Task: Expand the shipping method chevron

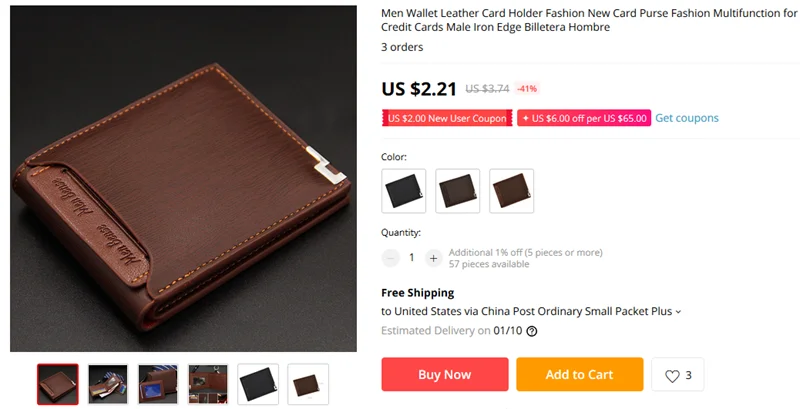Action: pyautogui.click(x=678, y=312)
